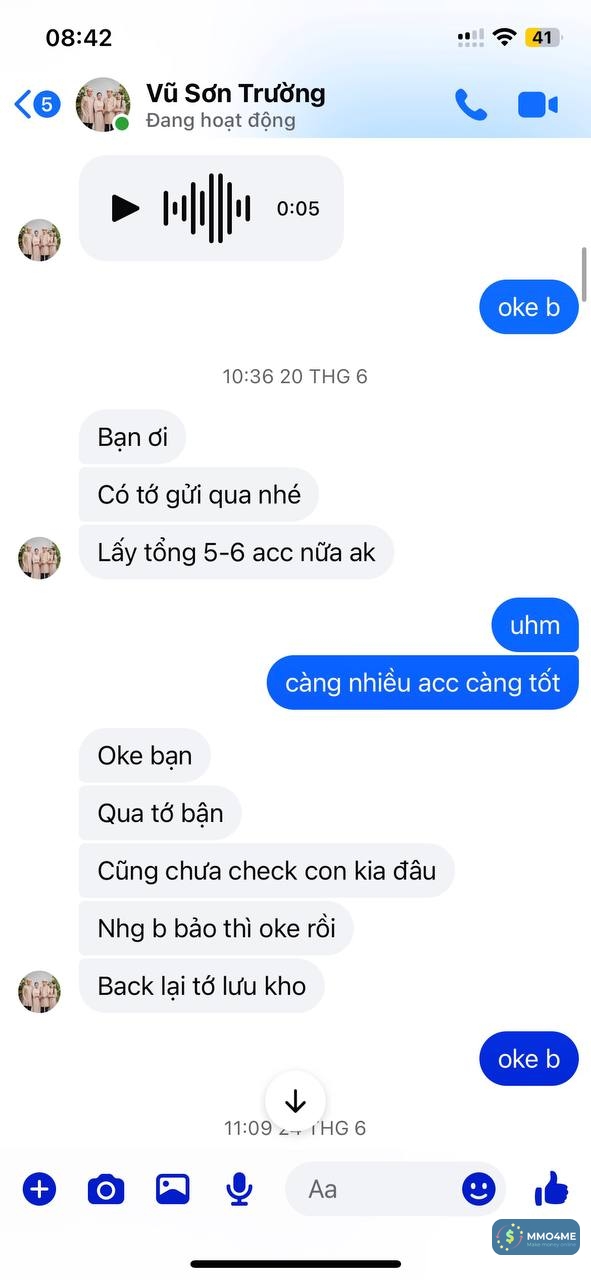
Task: Start a voice call with Vũ Sơn Trường
Action: 470,104
